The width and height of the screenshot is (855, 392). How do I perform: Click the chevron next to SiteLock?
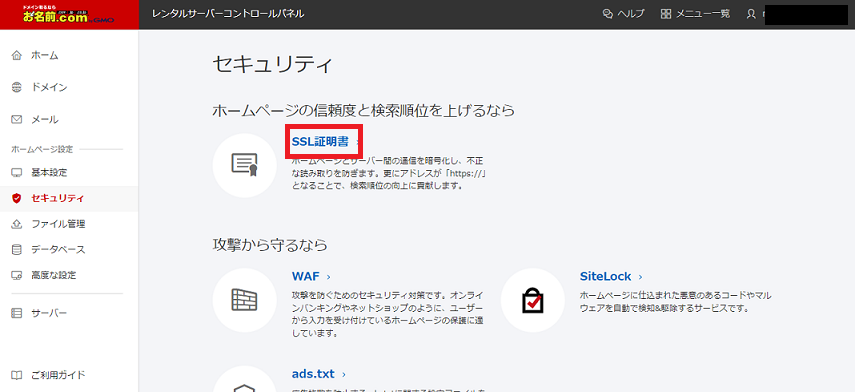pyautogui.click(x=640, y=277)
